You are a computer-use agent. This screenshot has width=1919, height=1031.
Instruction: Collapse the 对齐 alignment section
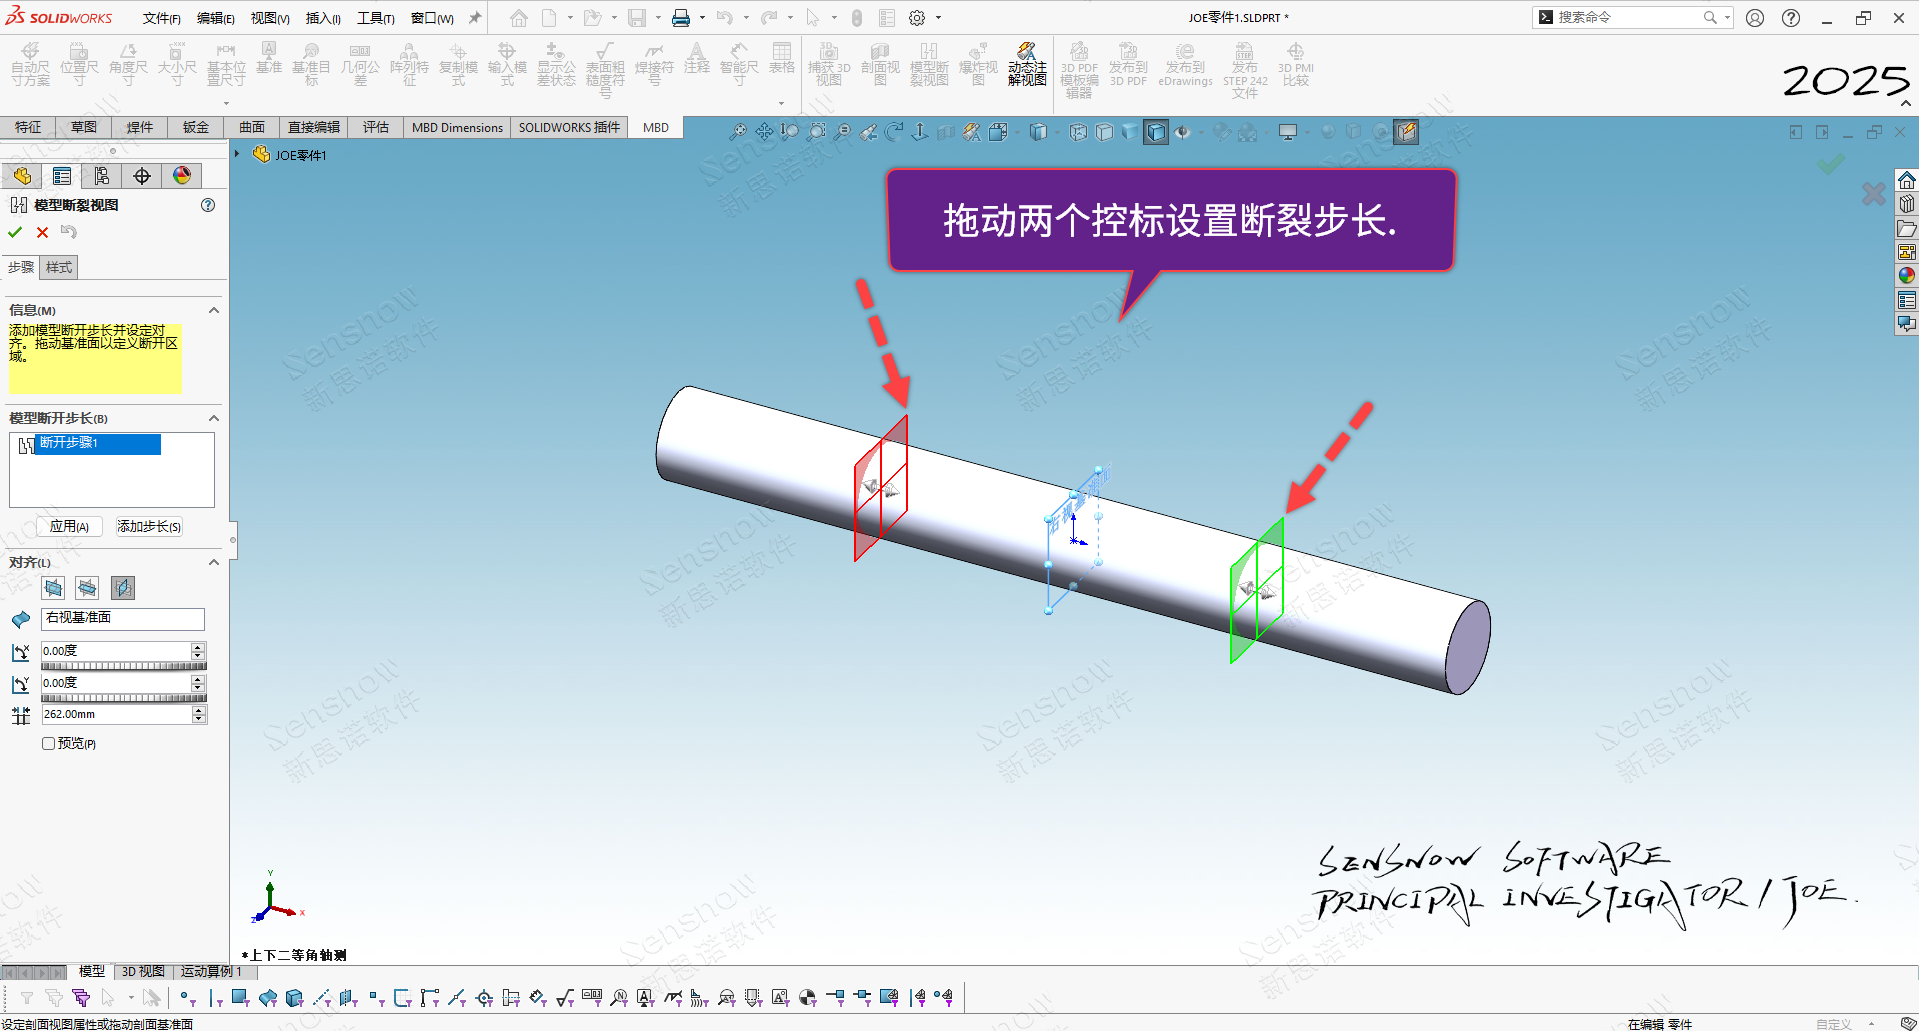coord(213,563)
